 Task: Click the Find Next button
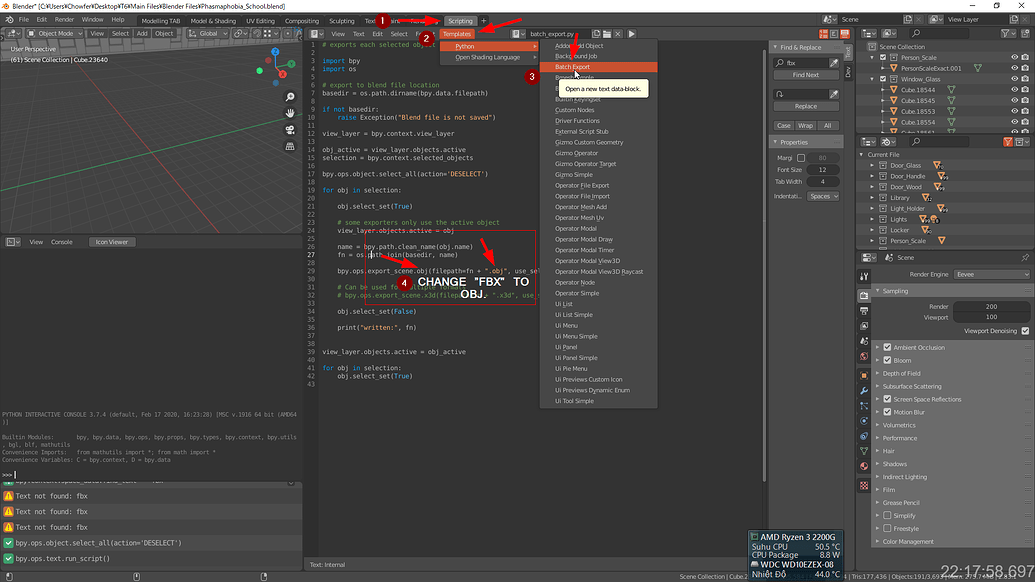pyautogui.click(x=807, y=75)
